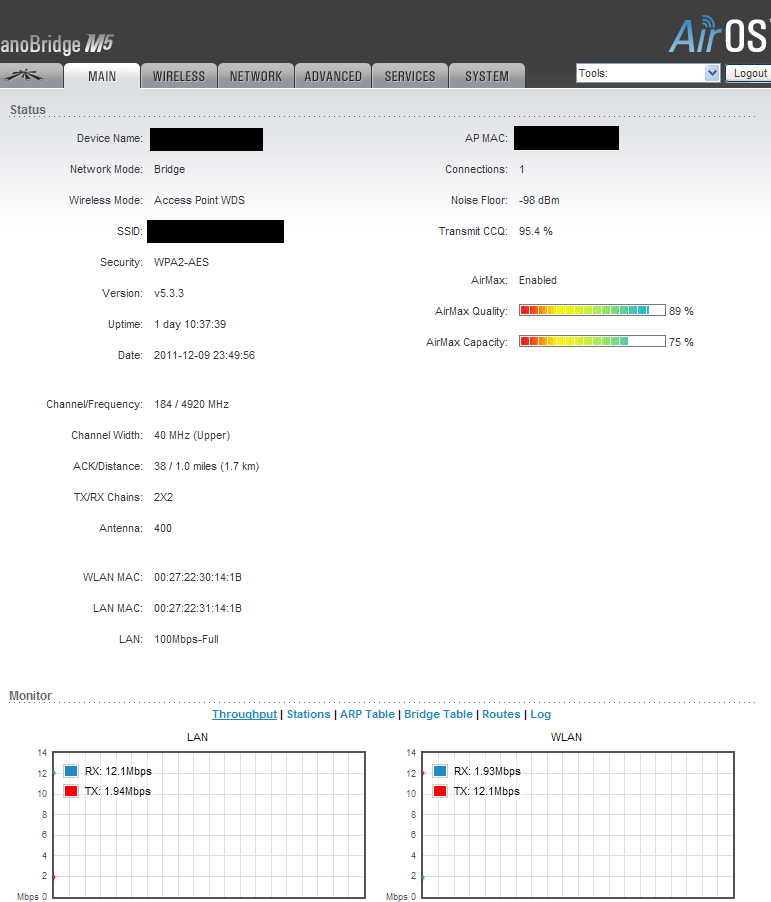Select the WLAN 'RX: 1.93Mbps' label
This screenshot has height=902, width=771.
pyautogui.click(x=487, y=771)
